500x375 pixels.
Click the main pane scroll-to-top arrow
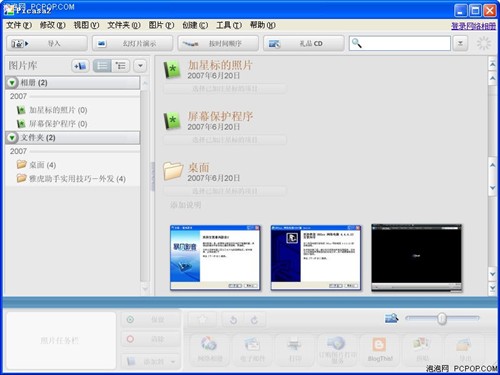pyautogui.click(x=493, y=64)
